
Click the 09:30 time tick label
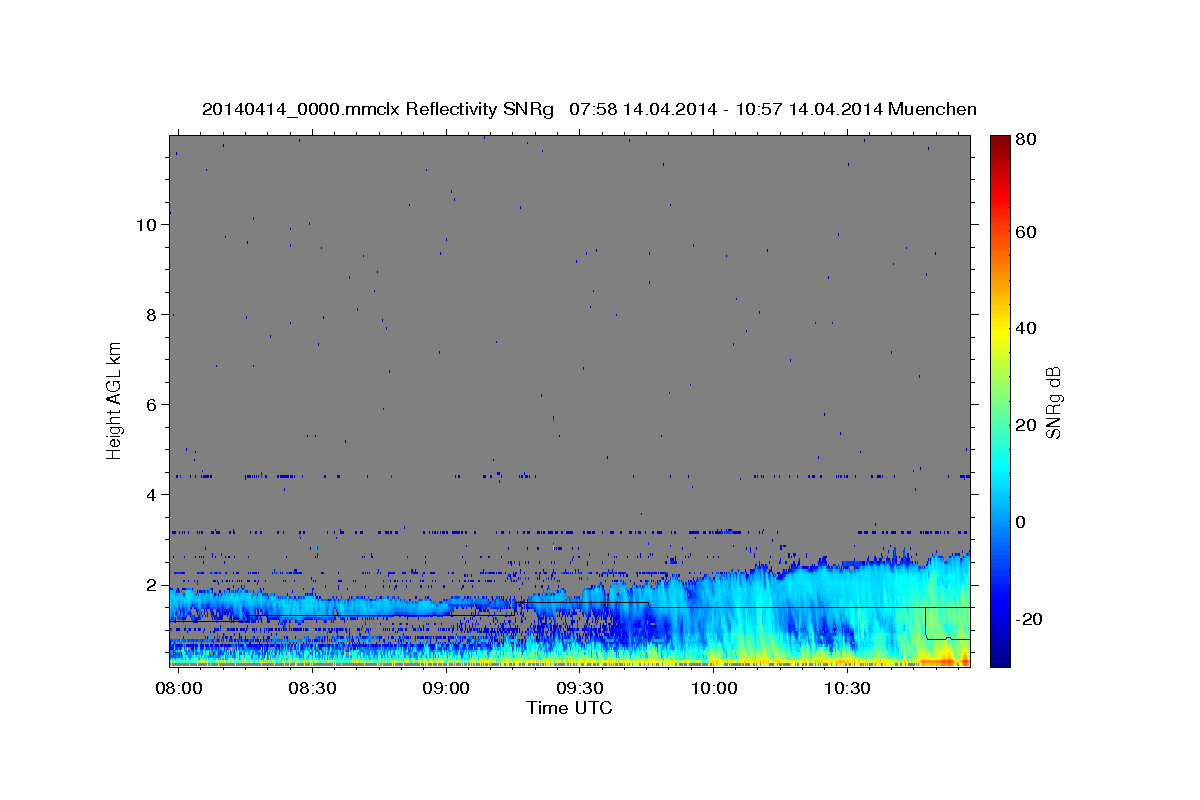[x=579, y=689]
